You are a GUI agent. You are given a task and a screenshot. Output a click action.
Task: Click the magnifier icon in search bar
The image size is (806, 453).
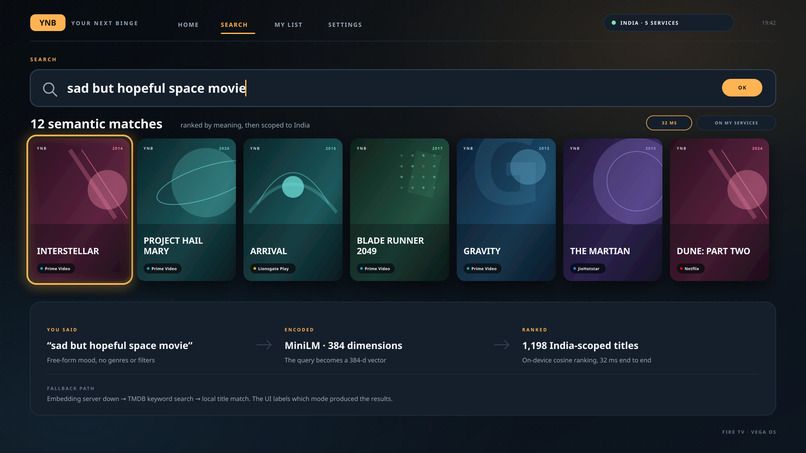coord(50,89)
